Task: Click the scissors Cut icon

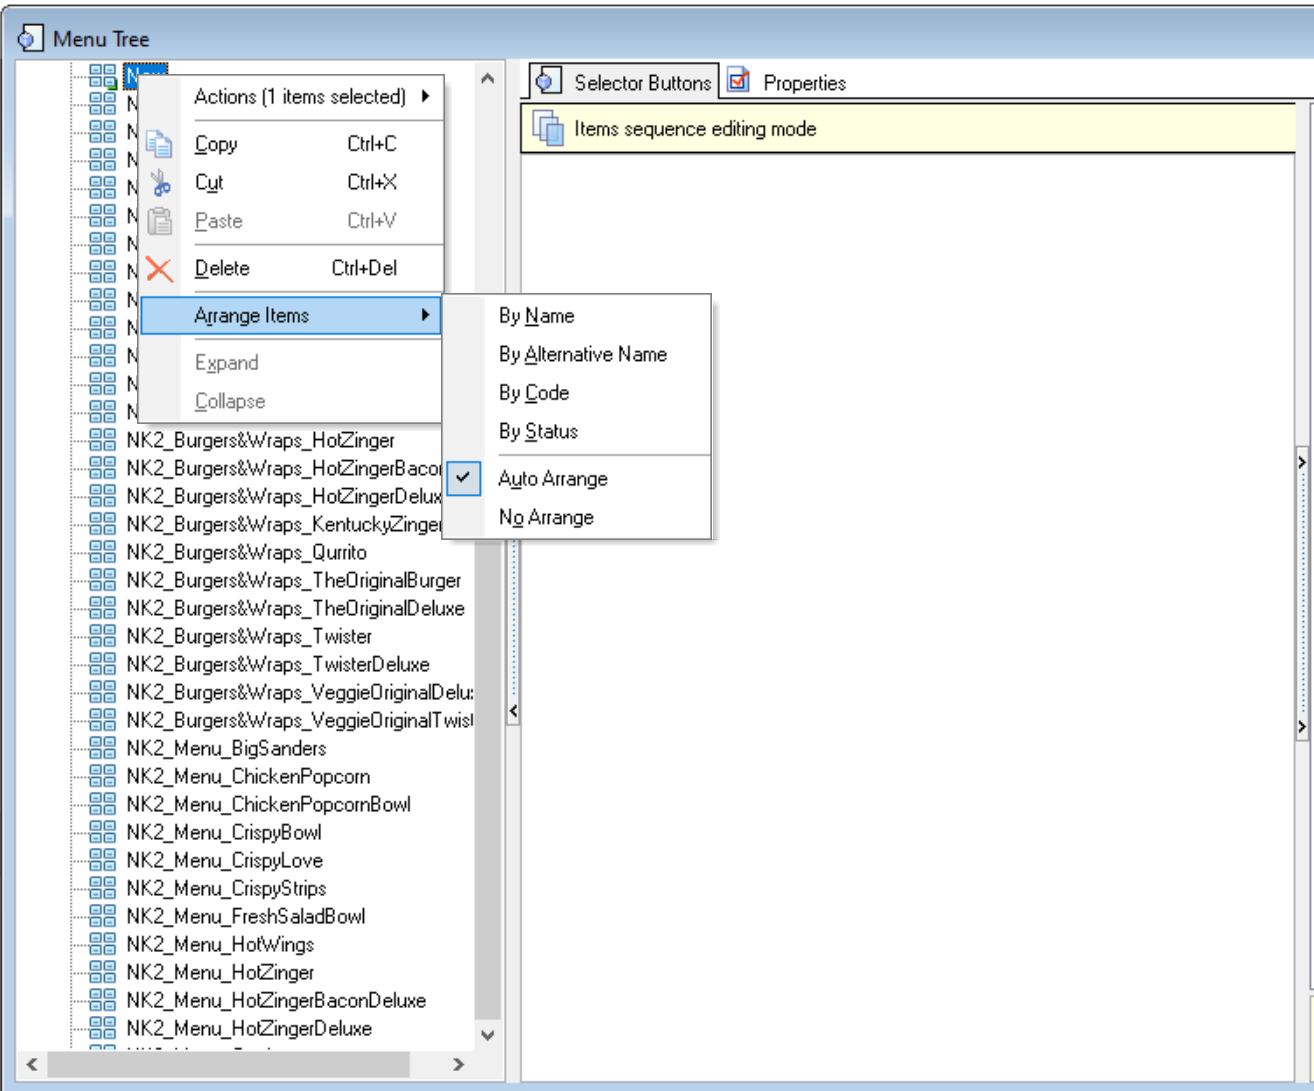Action: point(160,183)
